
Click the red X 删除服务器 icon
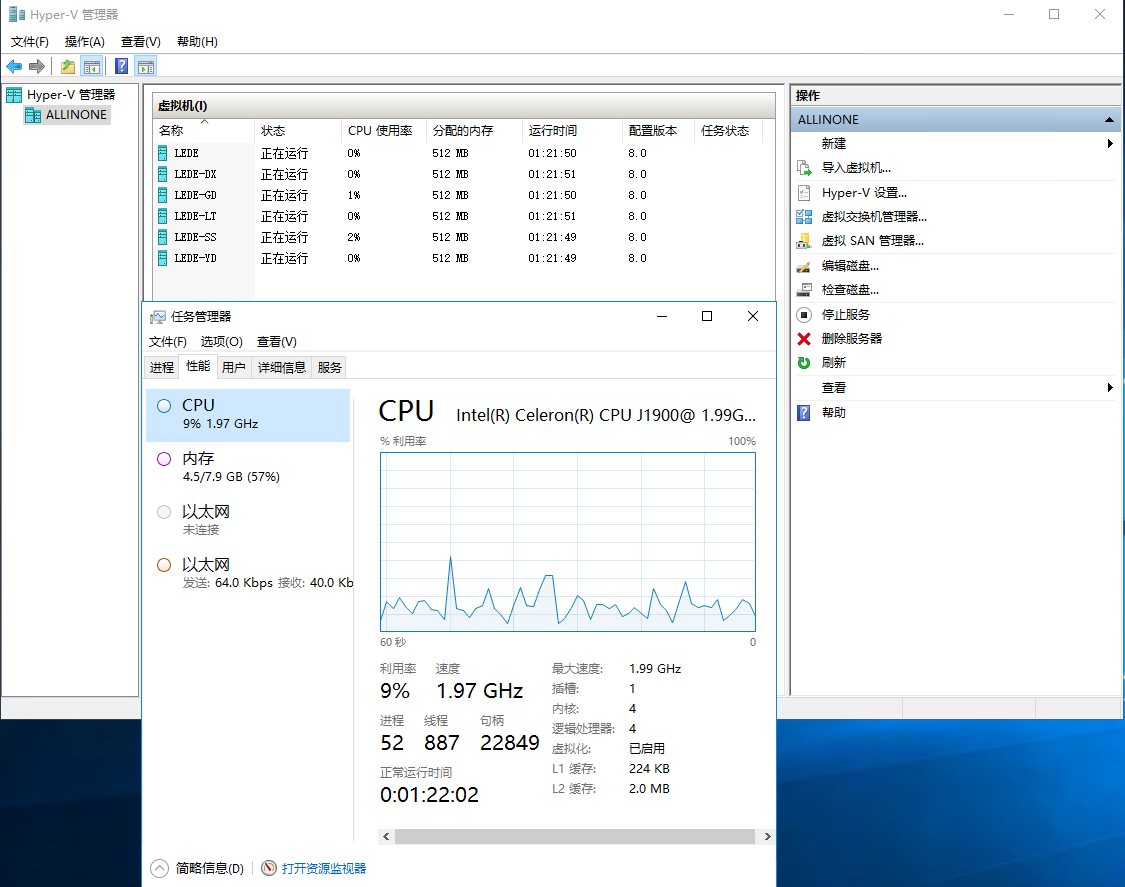pos(804,339)
